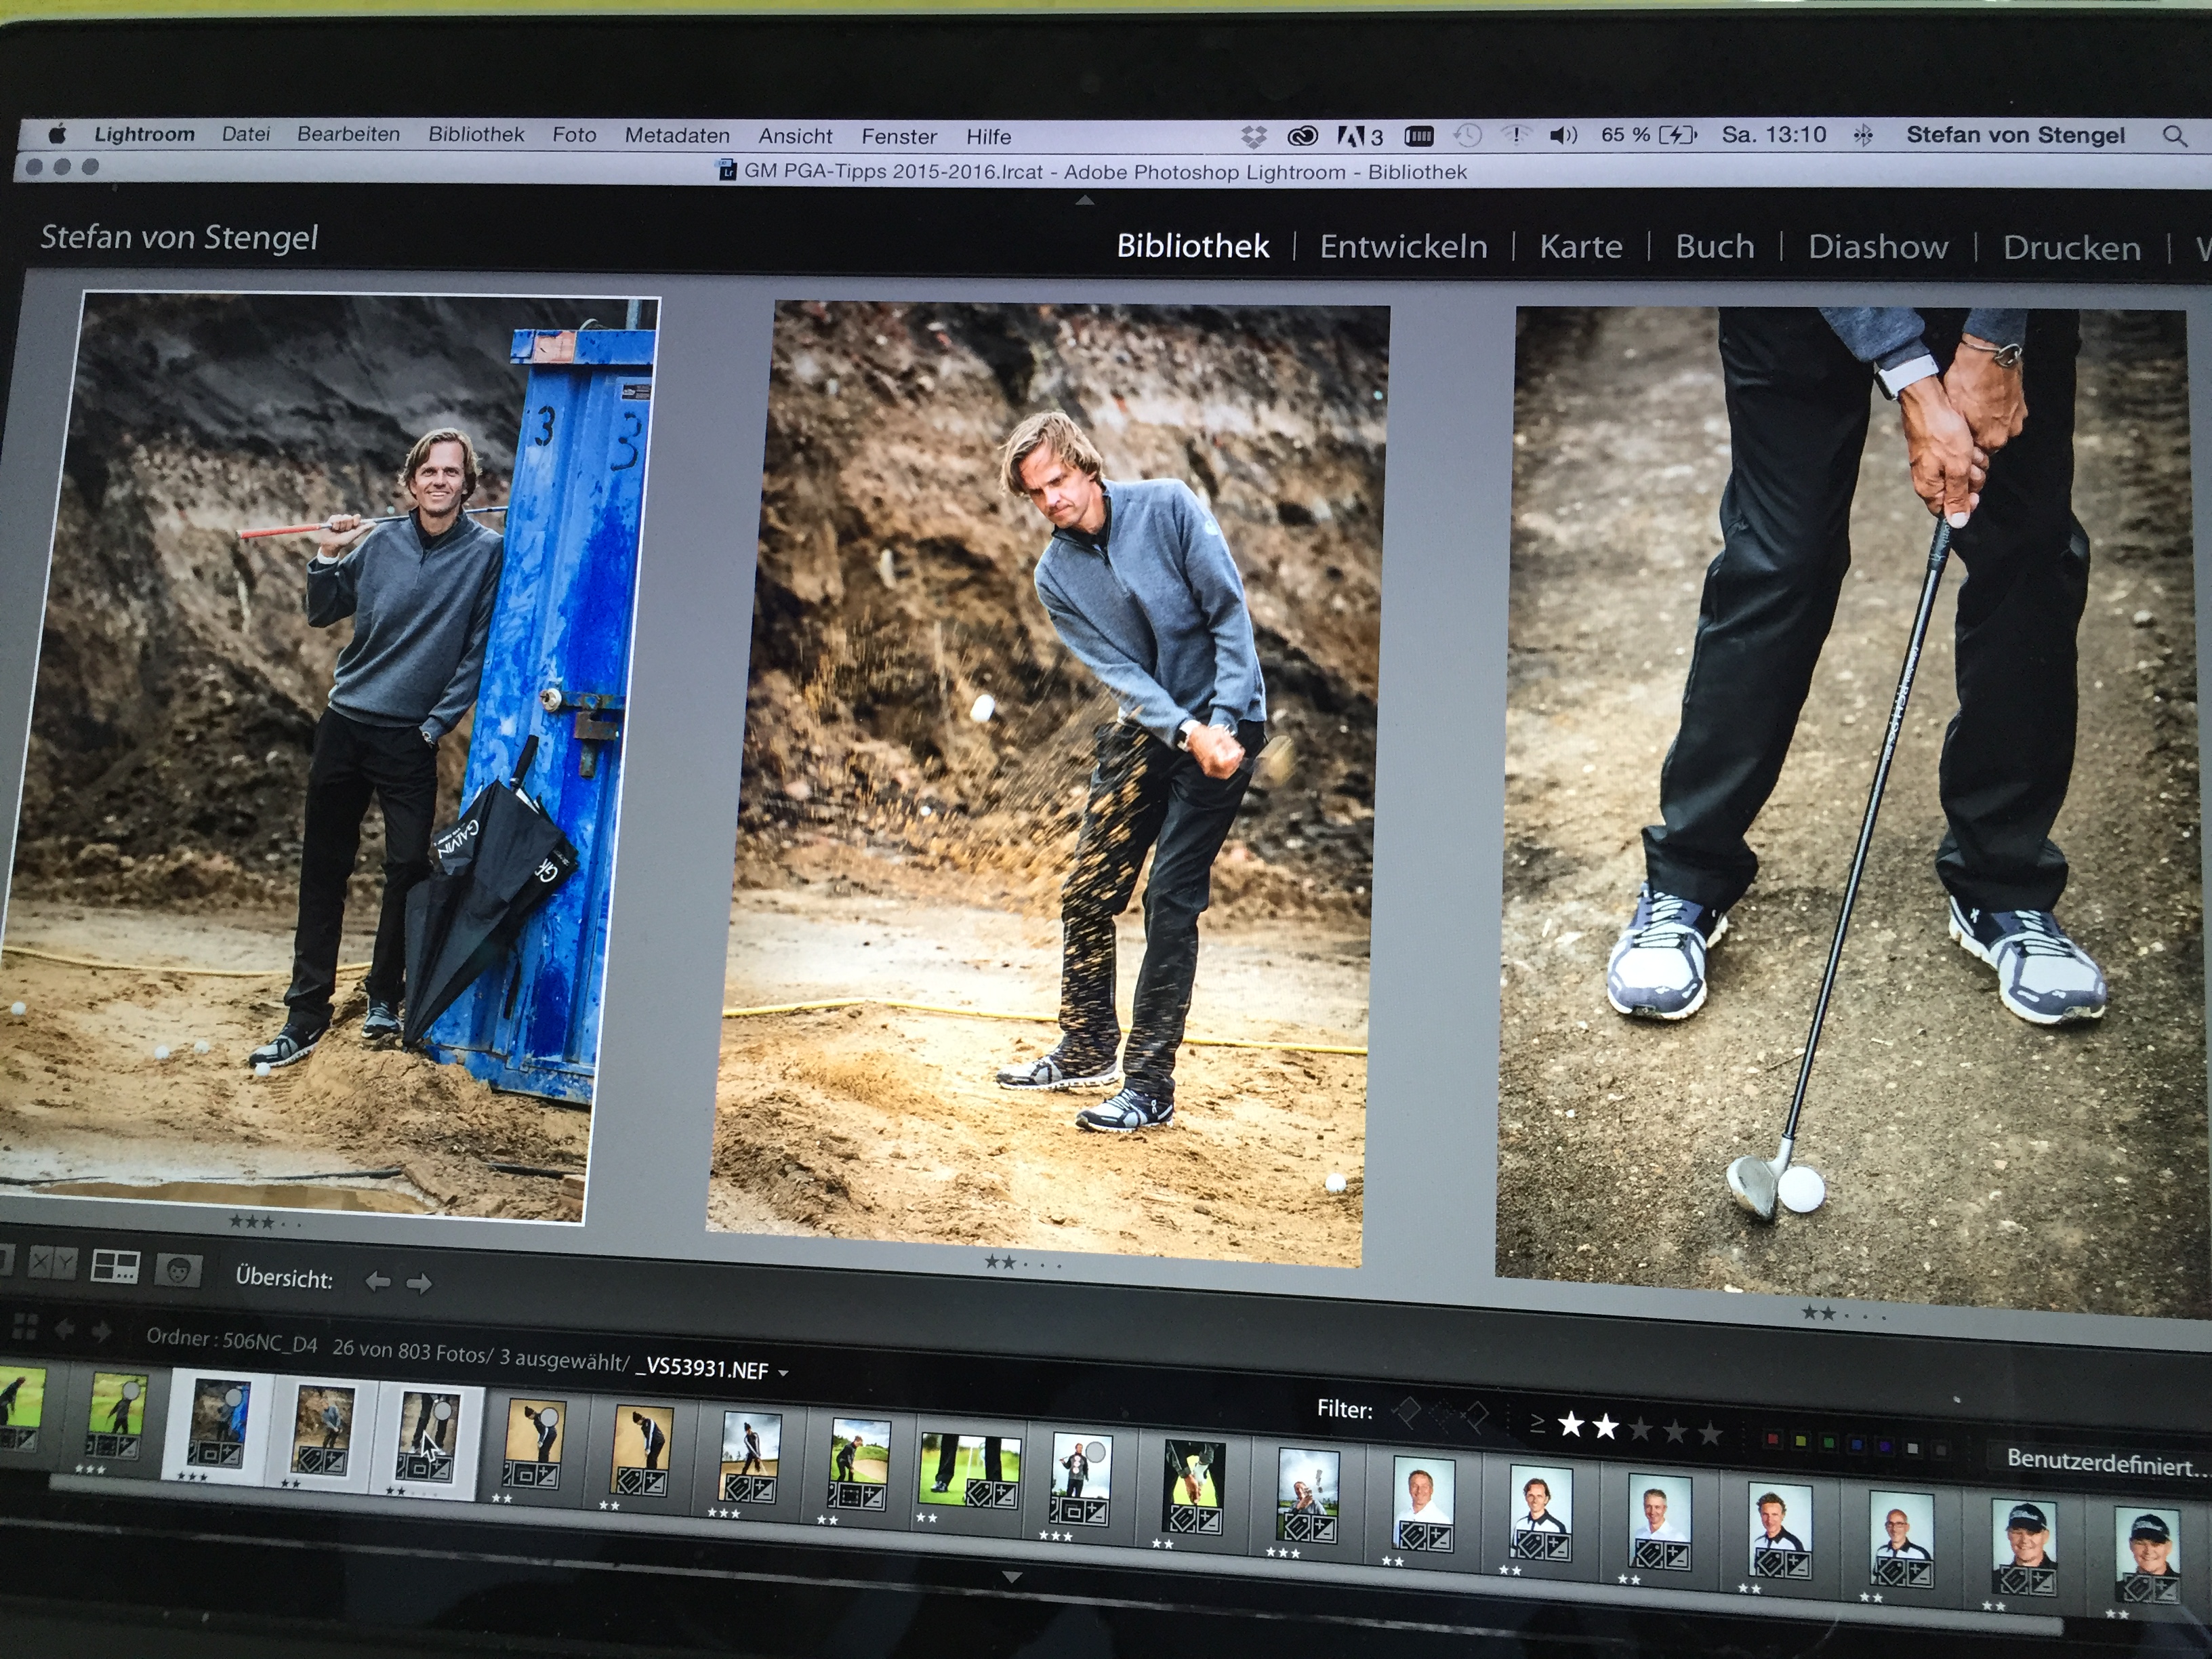
Task: Toggle the flagged photos filter
Action: (1407, 1412)
